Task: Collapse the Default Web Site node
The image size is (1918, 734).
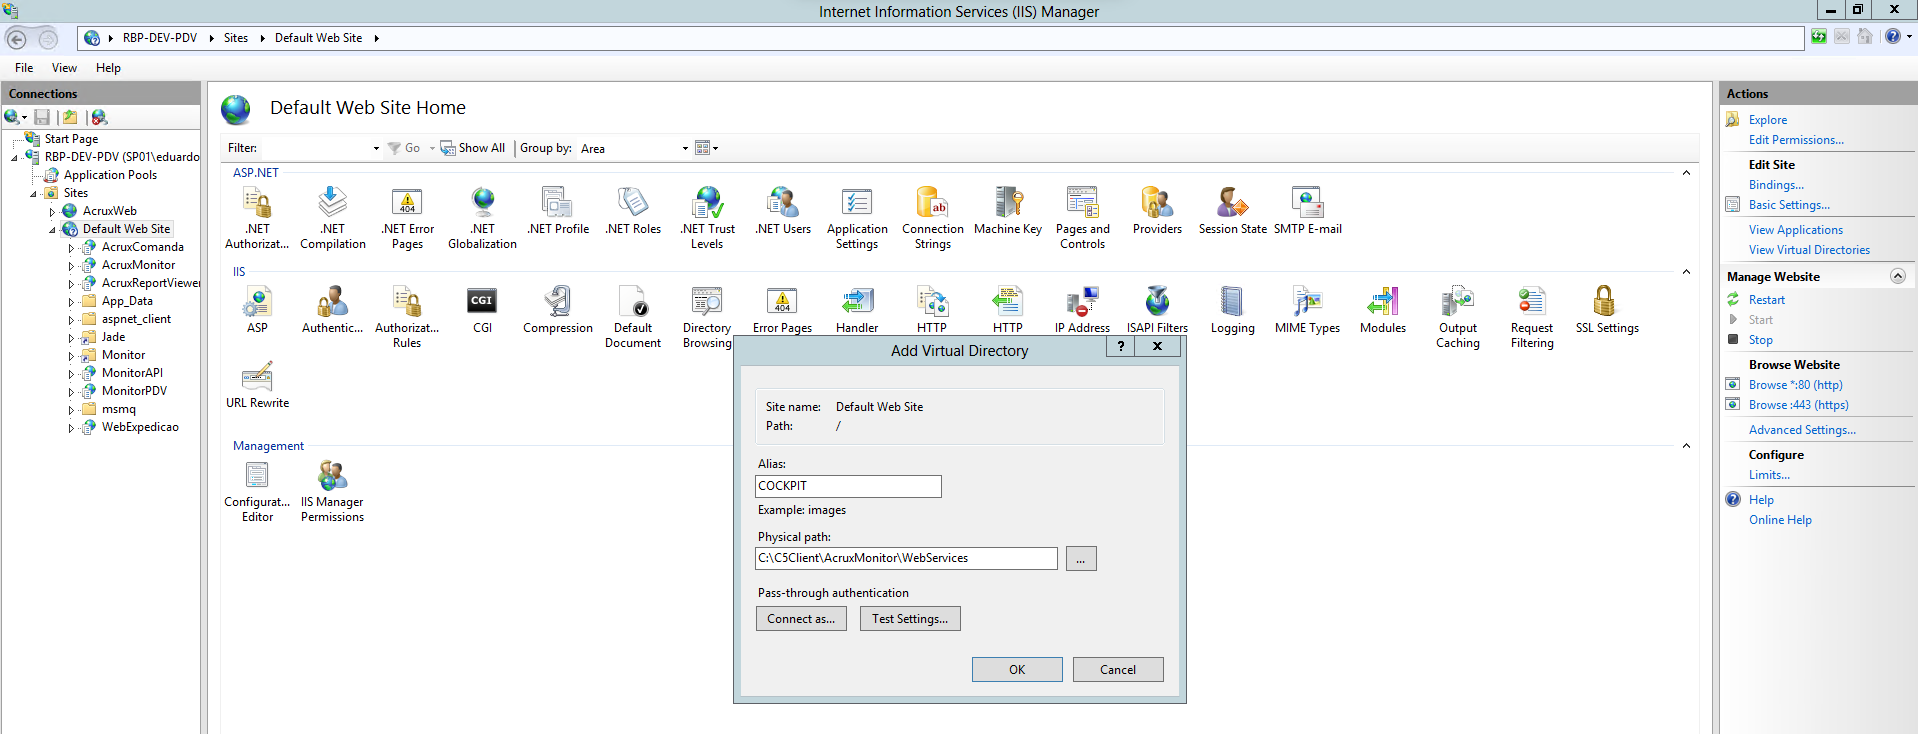Action: click(52, 229)
